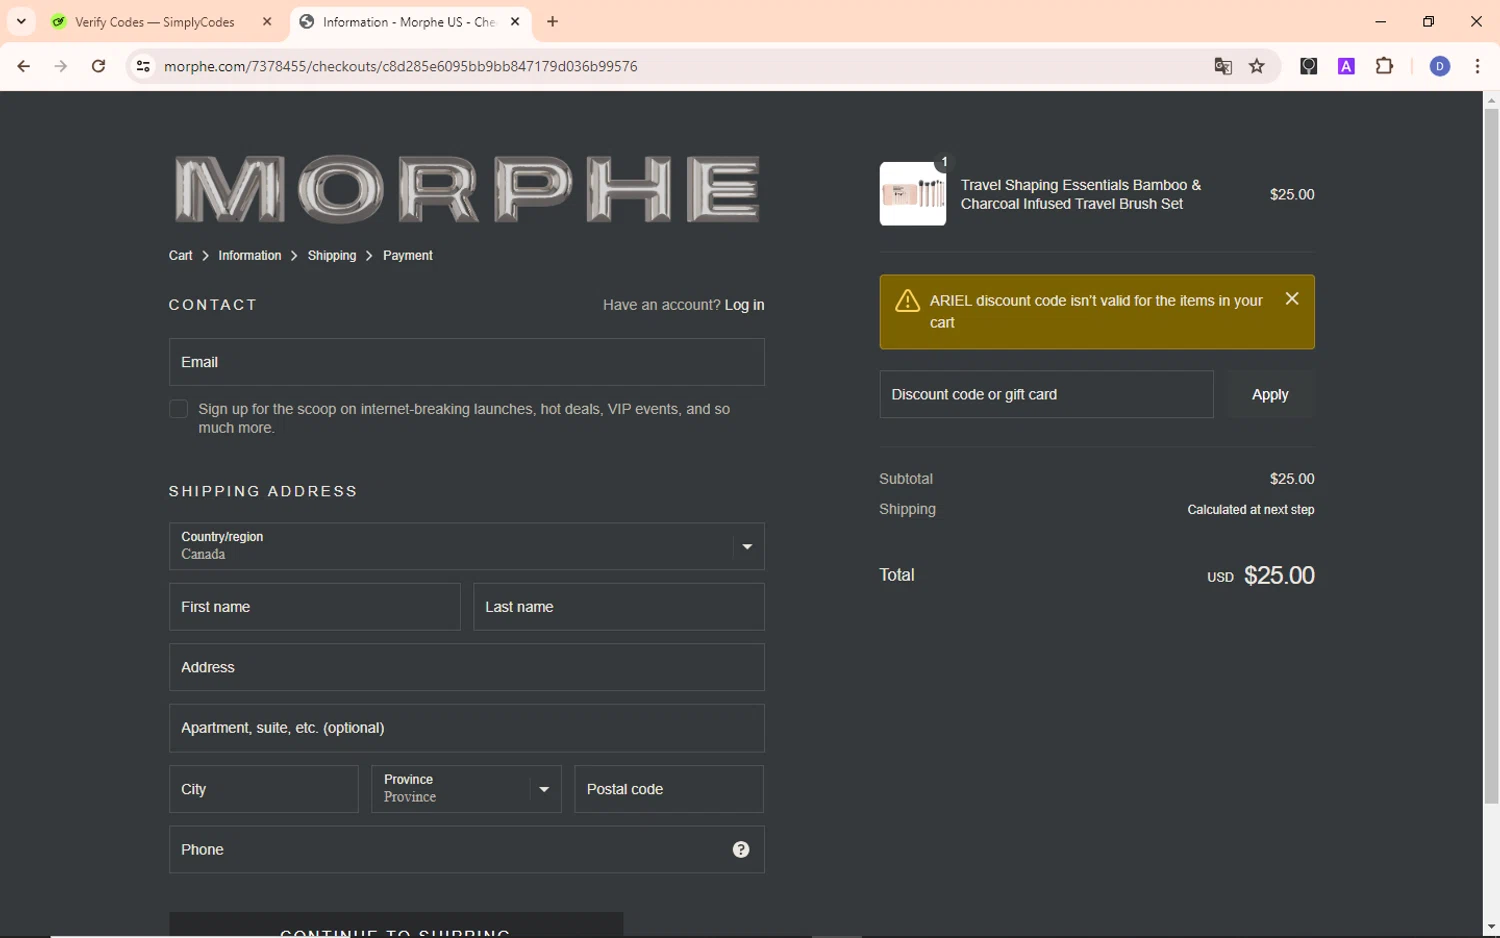Check the newsletter sign up checkbox
This screenshot has height=938, width=1500.
[178, 409]
